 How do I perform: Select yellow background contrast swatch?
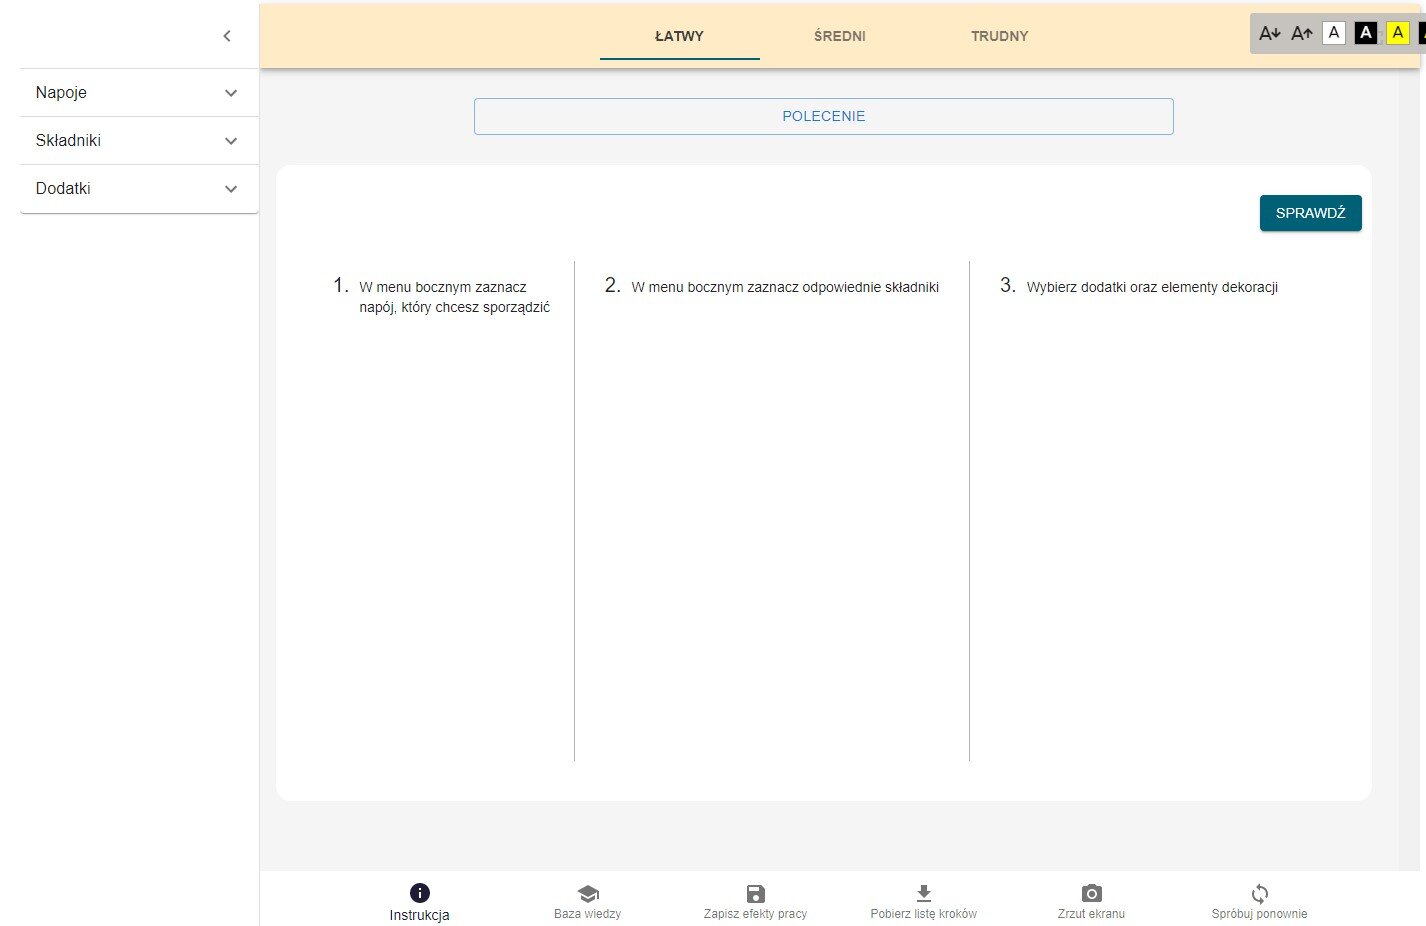pos(1397,33)
